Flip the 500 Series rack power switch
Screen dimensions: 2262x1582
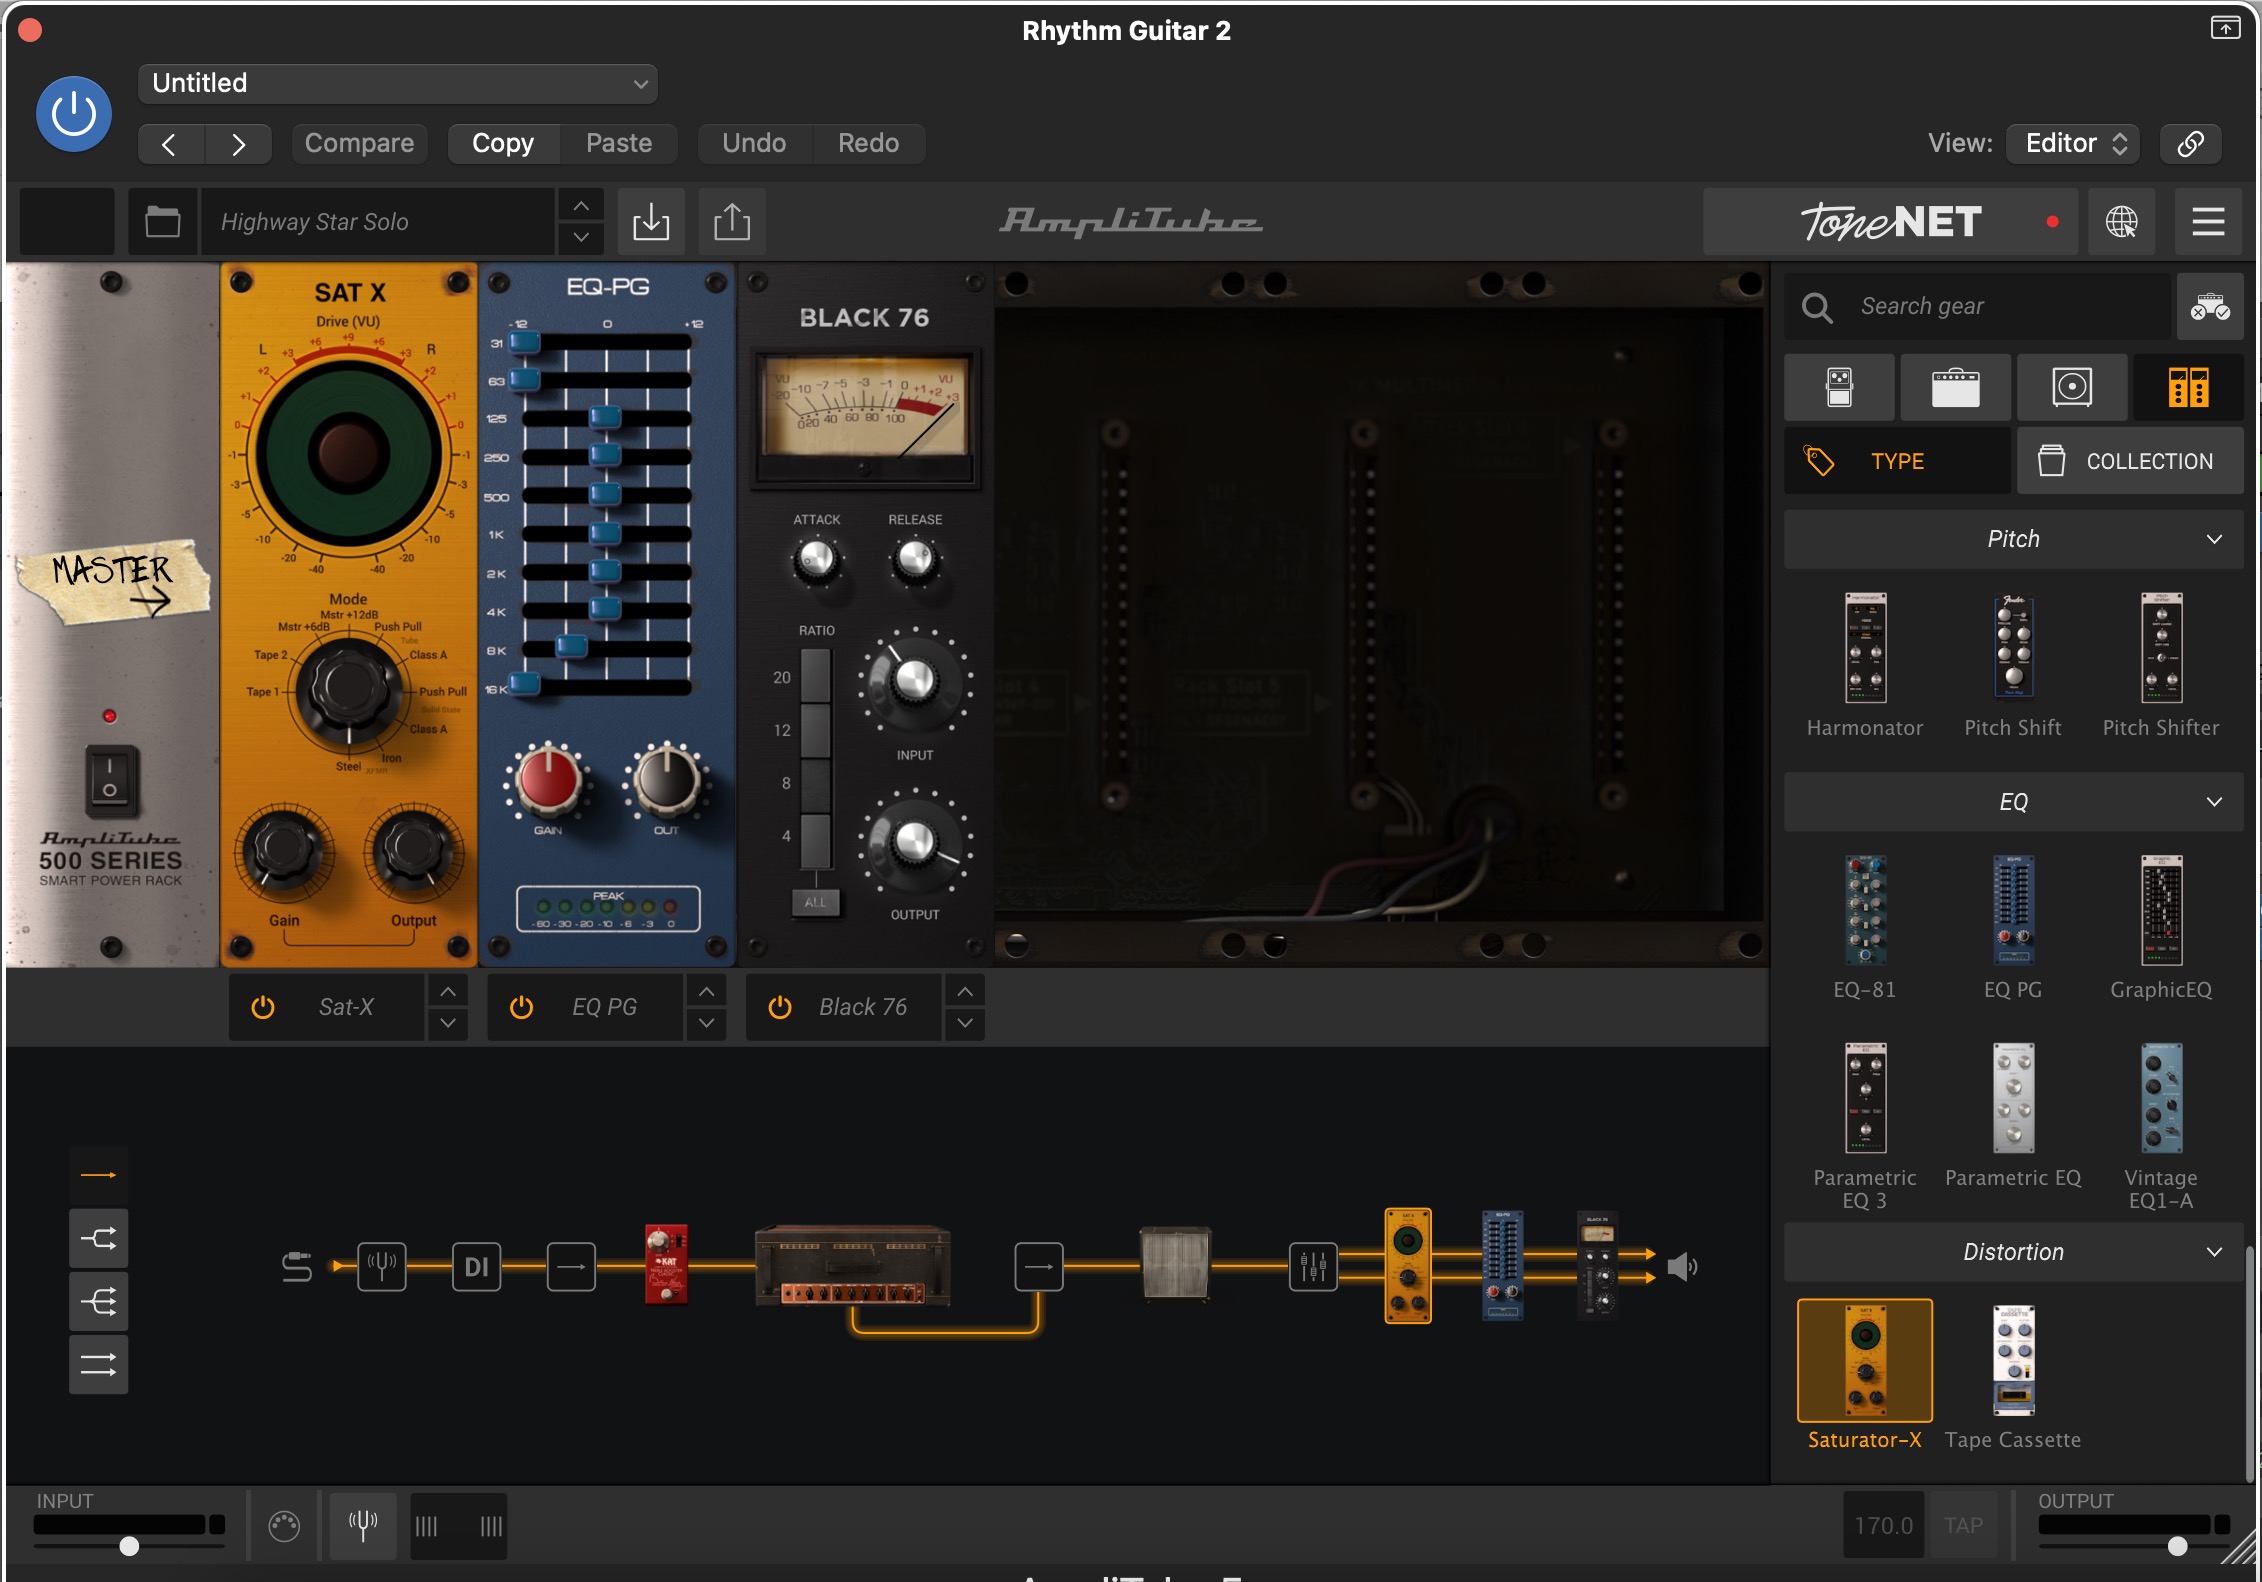110,778
